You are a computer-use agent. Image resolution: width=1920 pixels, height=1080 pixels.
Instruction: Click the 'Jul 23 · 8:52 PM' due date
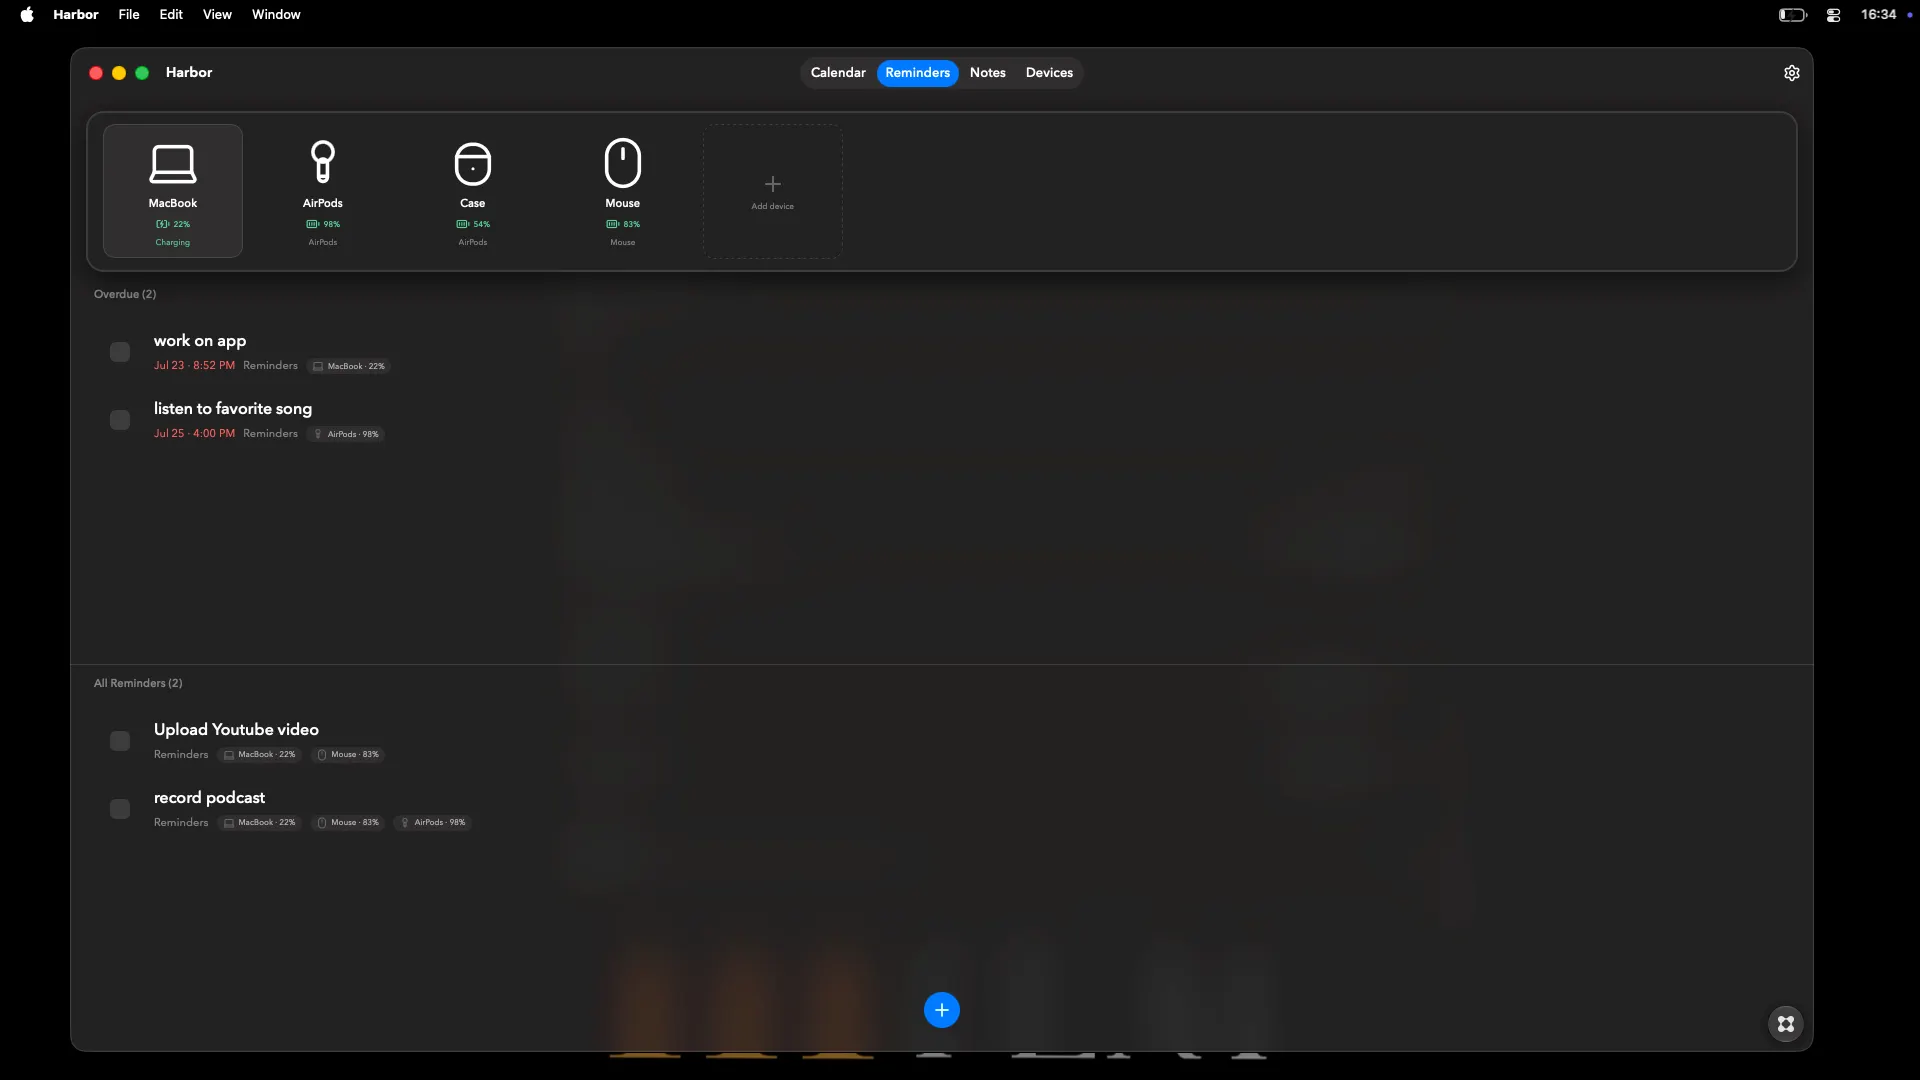click(194, 366)
